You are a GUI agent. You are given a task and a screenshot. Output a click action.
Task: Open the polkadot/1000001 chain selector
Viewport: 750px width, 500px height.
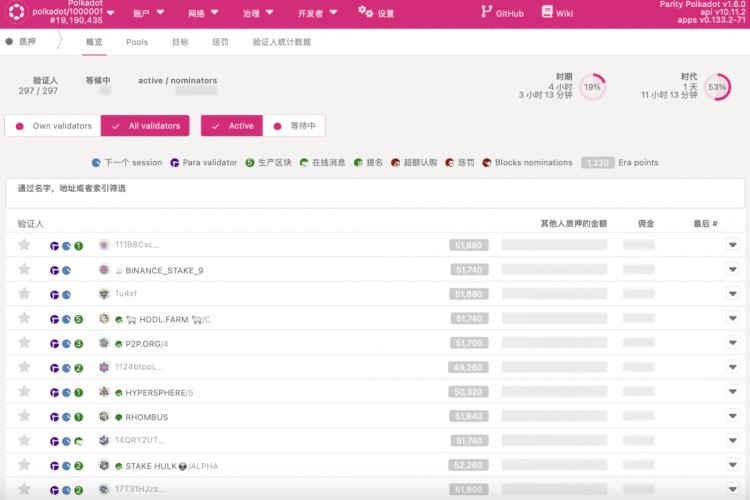(73, 12)
